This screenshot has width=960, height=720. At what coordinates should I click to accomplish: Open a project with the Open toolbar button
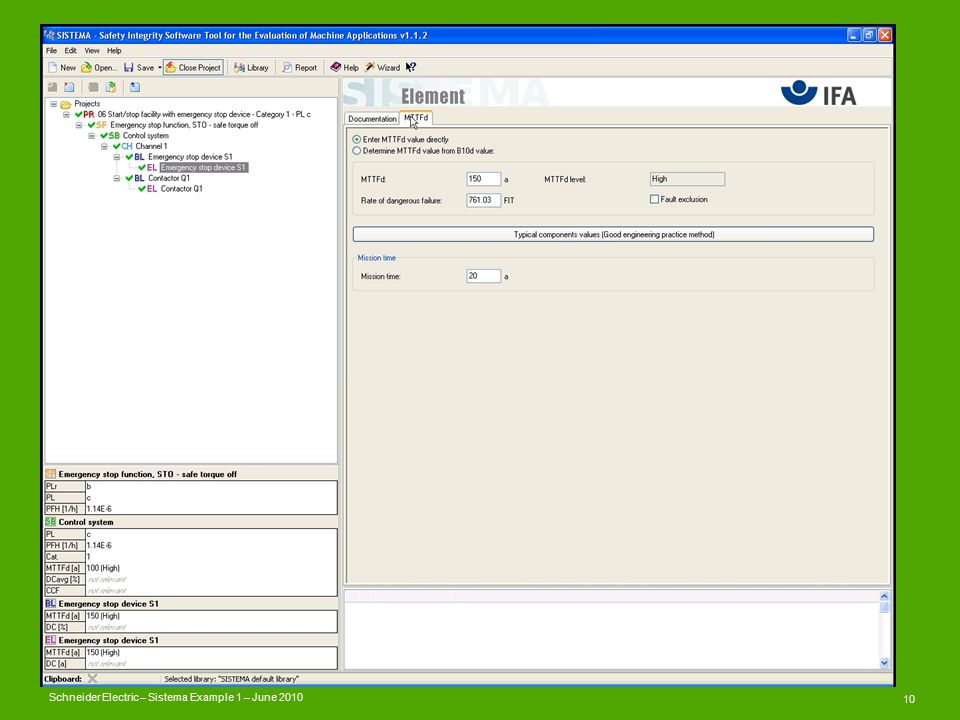tap(99, 67)
